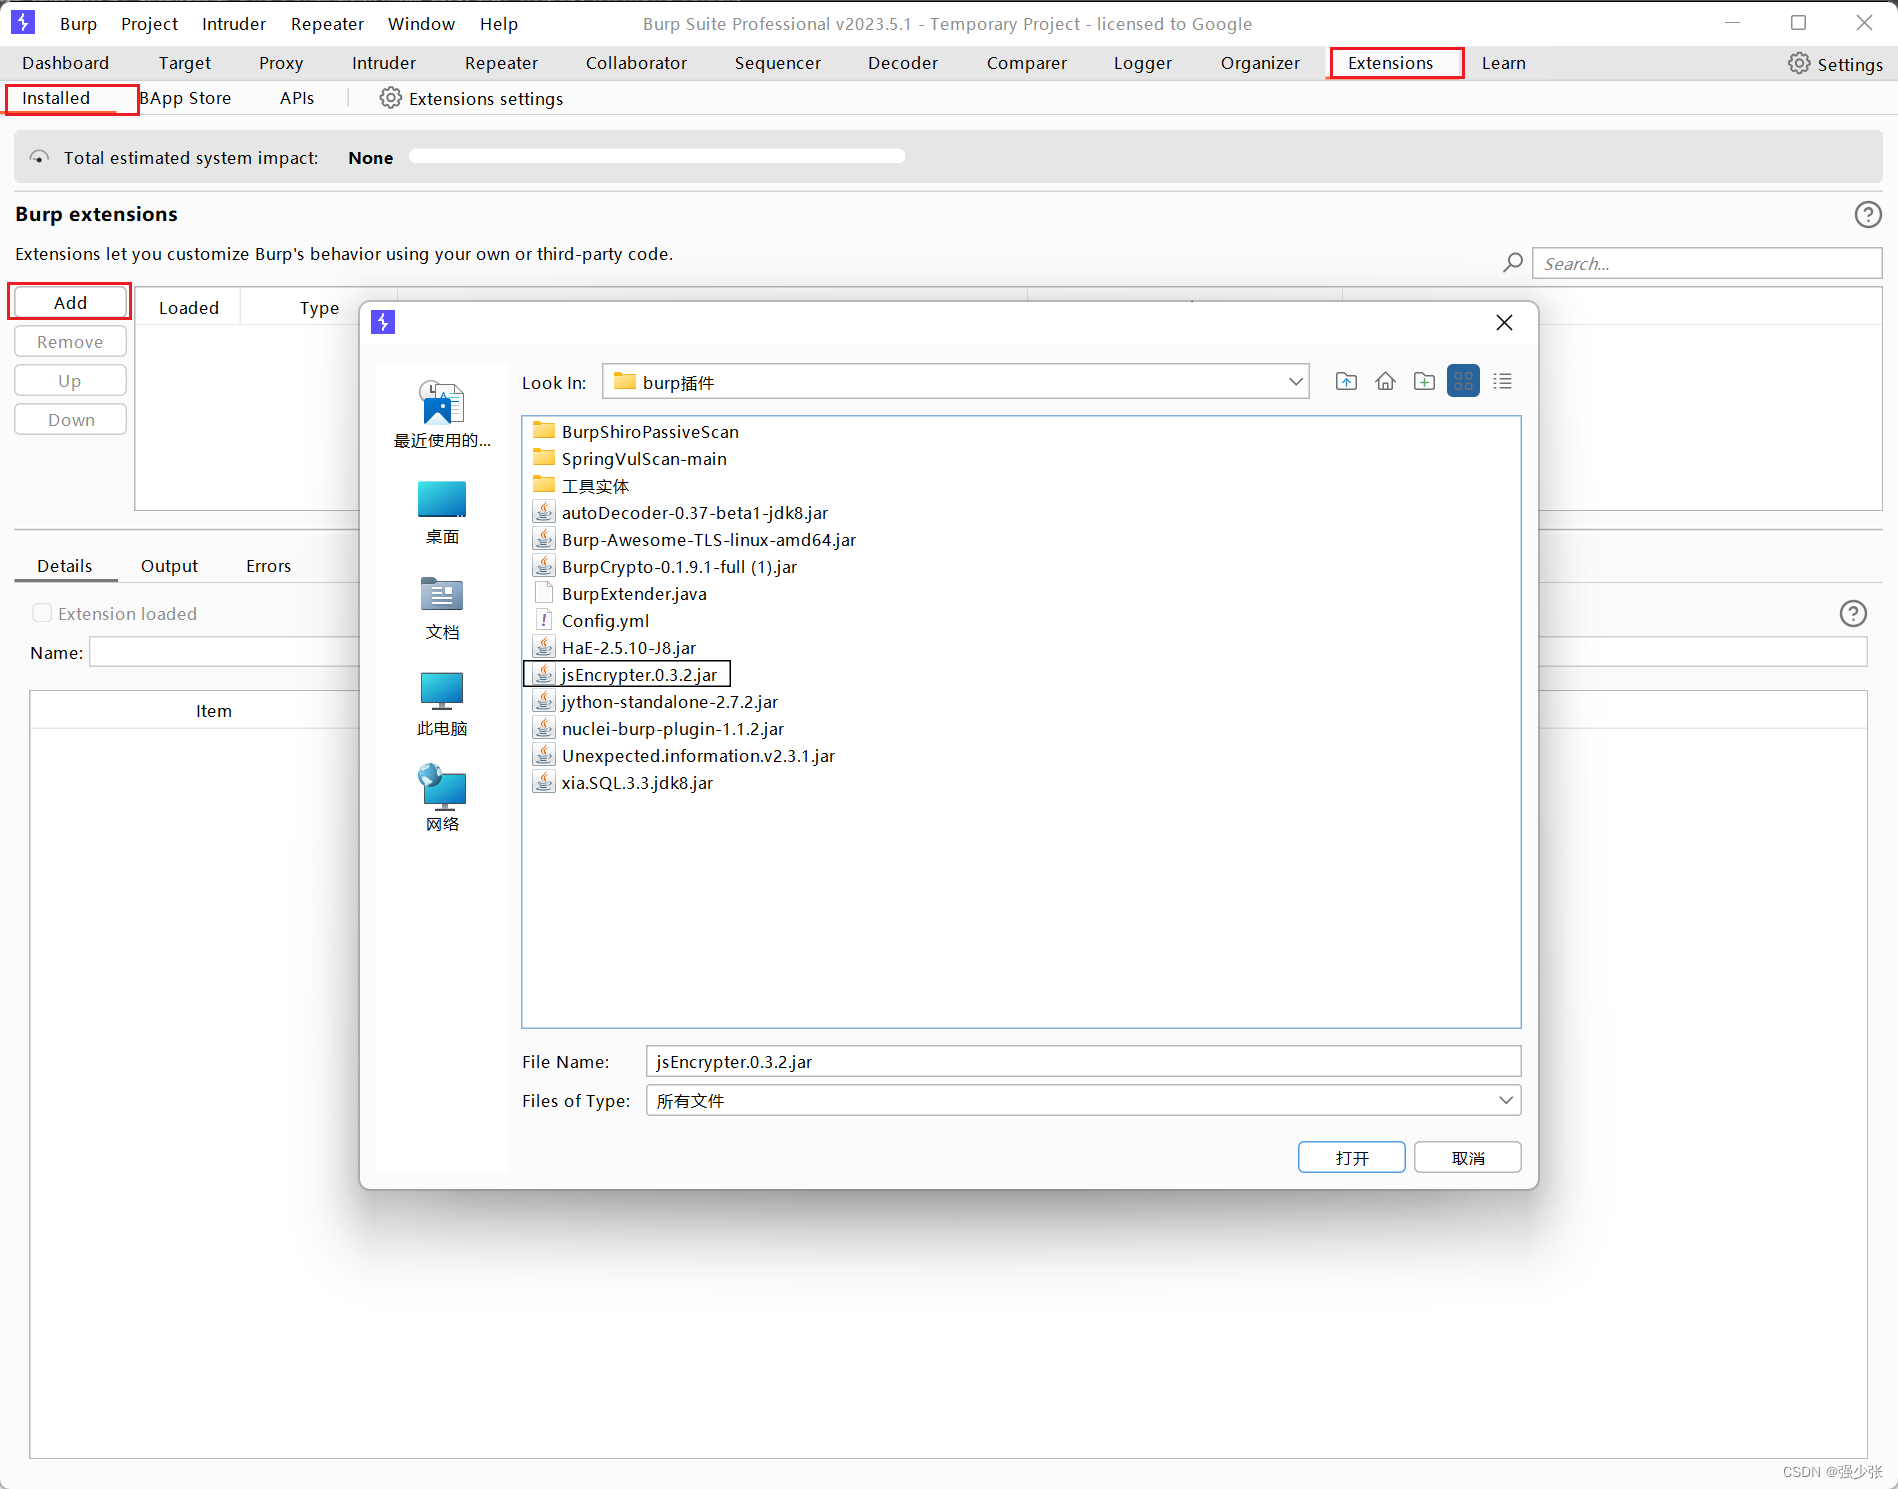This screenshot has width=1898, height=1489.
Task: Click the Item column header
Action: [x=213, y=710]
